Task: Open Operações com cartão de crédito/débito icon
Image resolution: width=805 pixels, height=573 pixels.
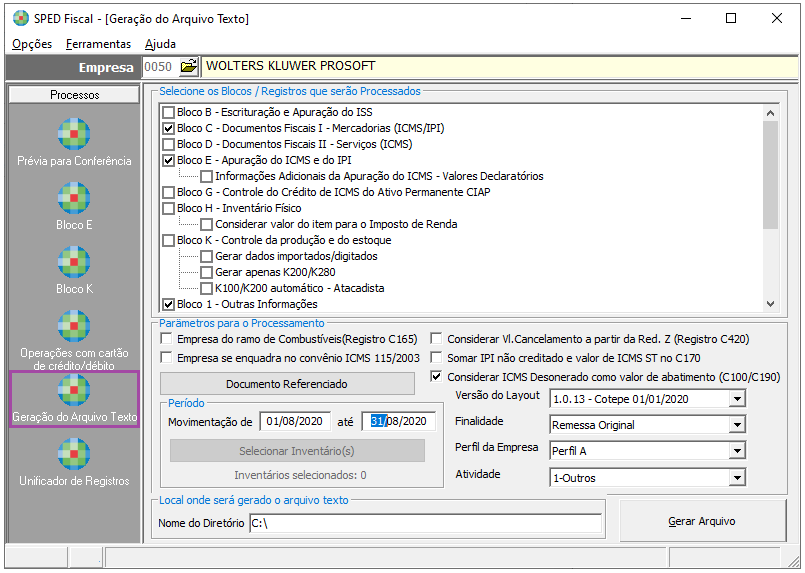Action: (74, 326)
